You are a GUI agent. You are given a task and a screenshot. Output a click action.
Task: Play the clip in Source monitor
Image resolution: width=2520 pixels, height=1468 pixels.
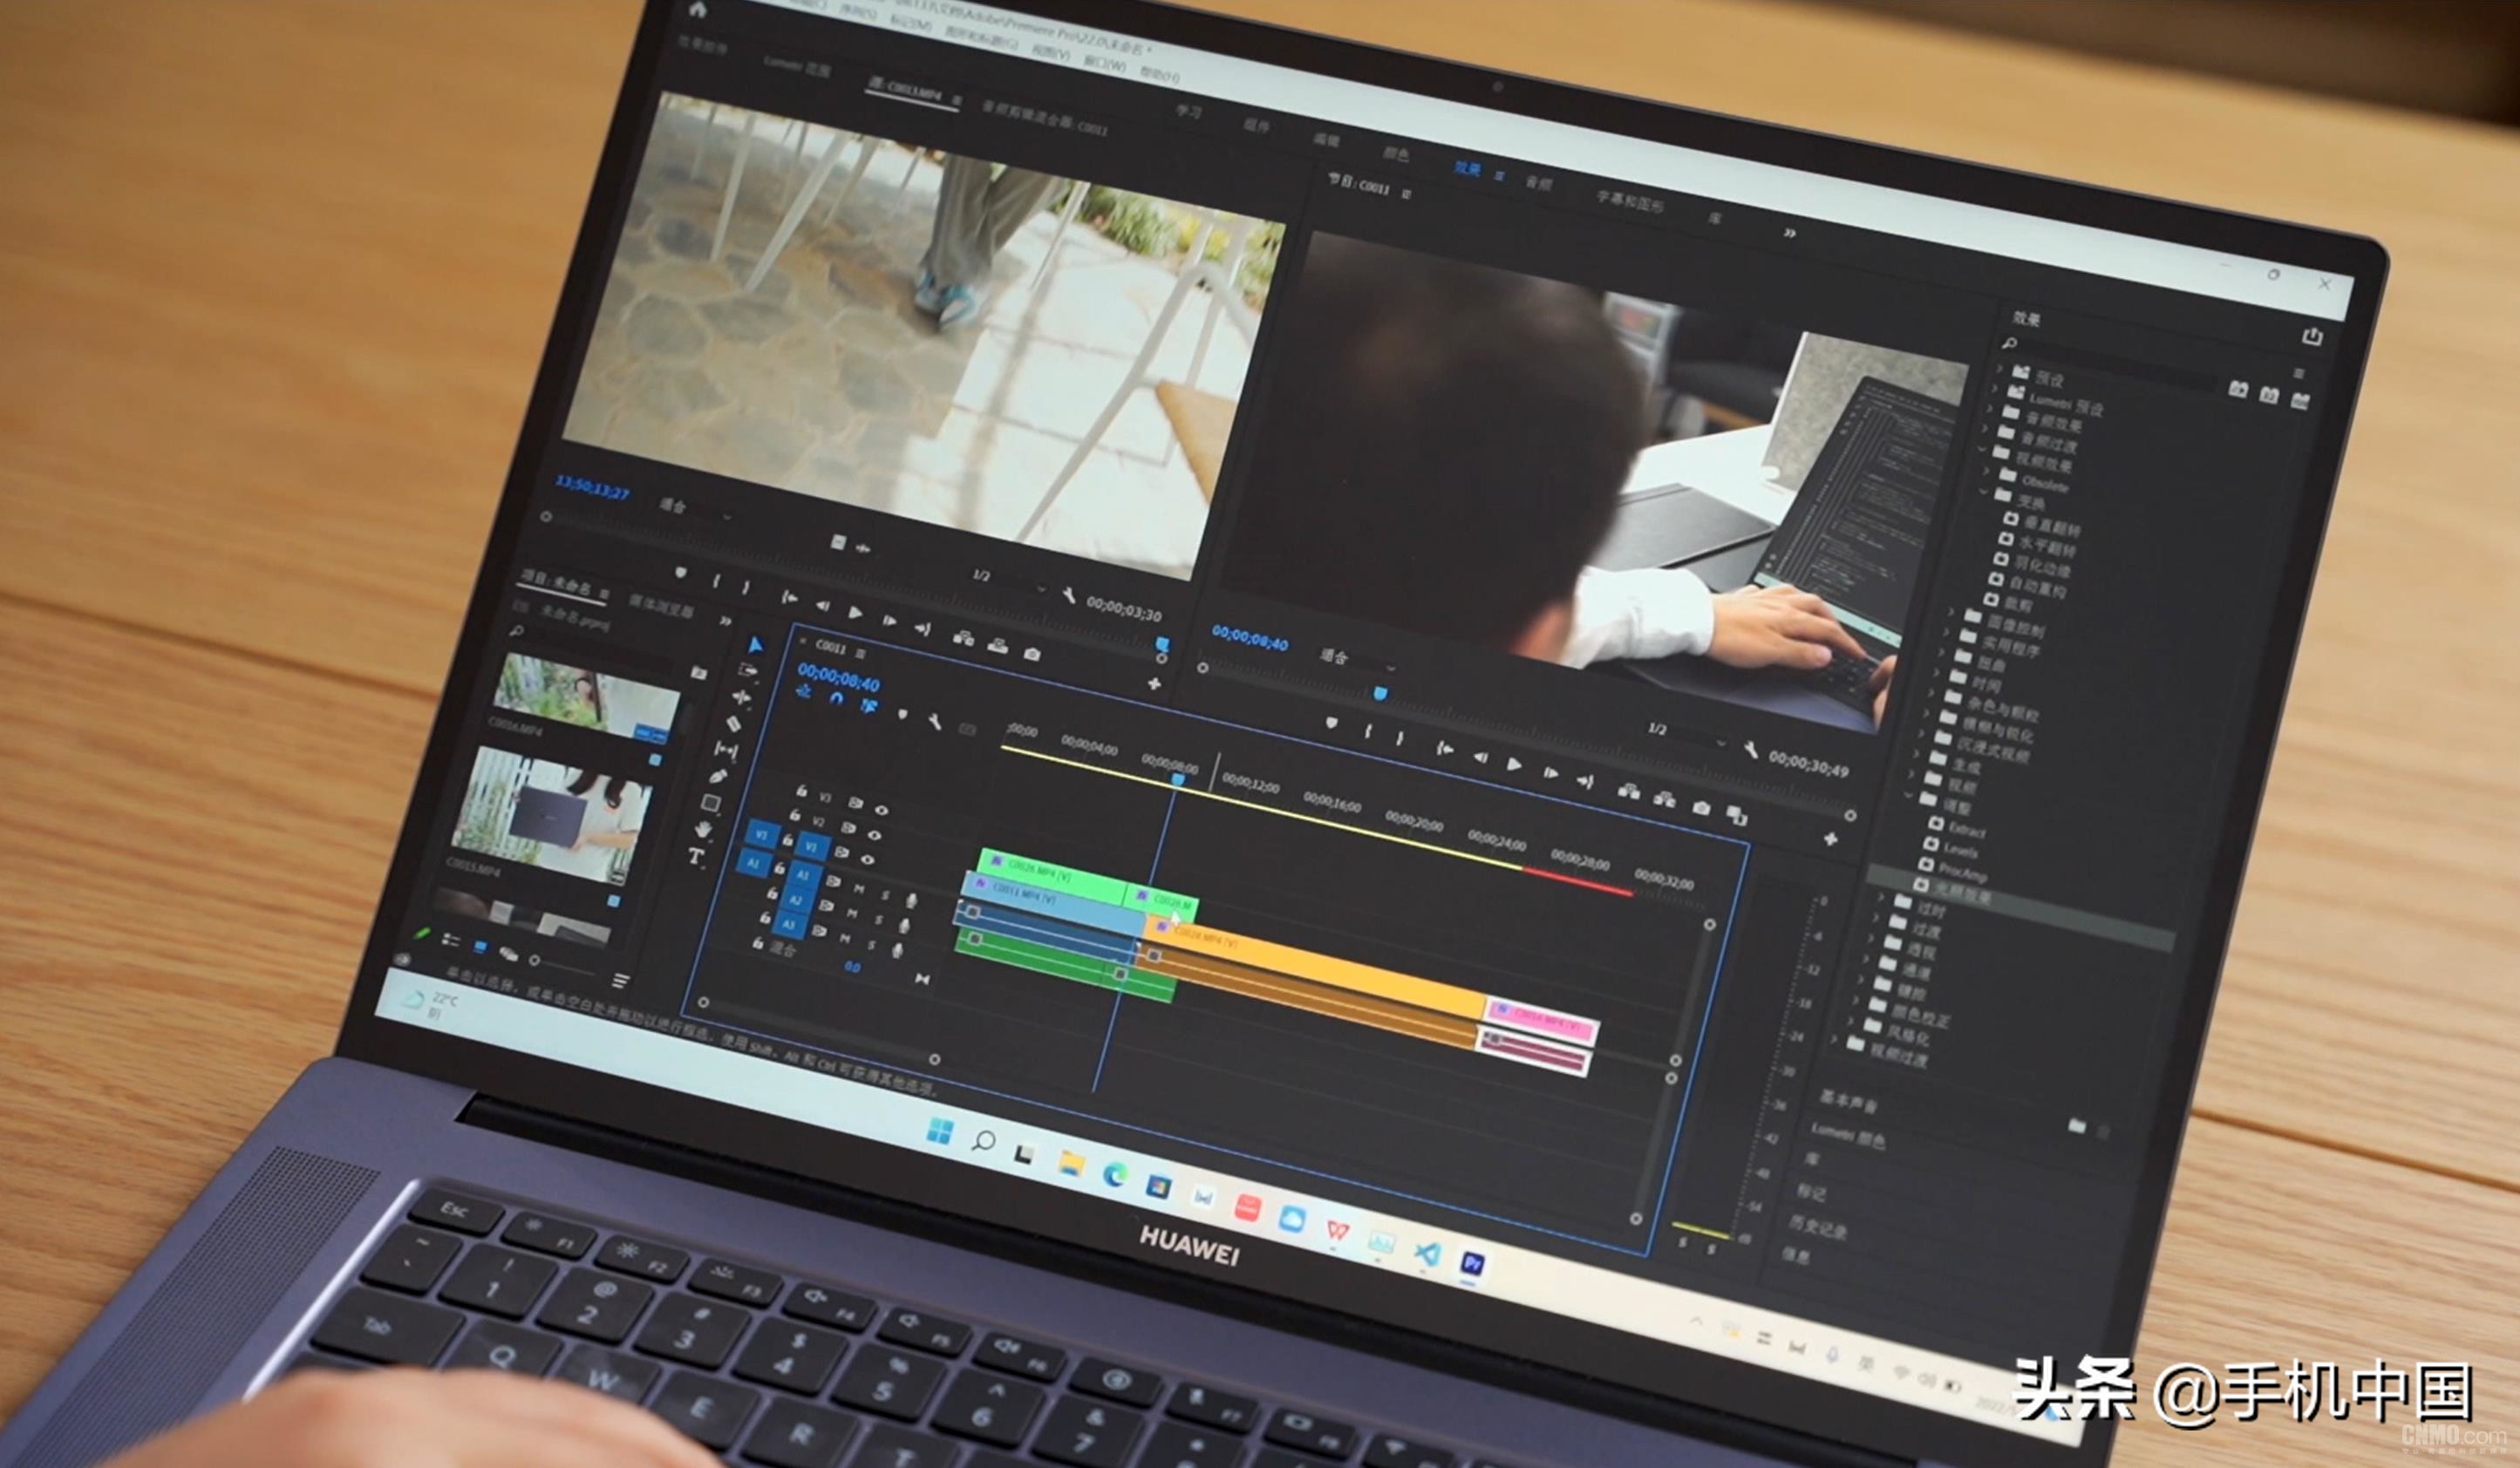coord(855,612)
